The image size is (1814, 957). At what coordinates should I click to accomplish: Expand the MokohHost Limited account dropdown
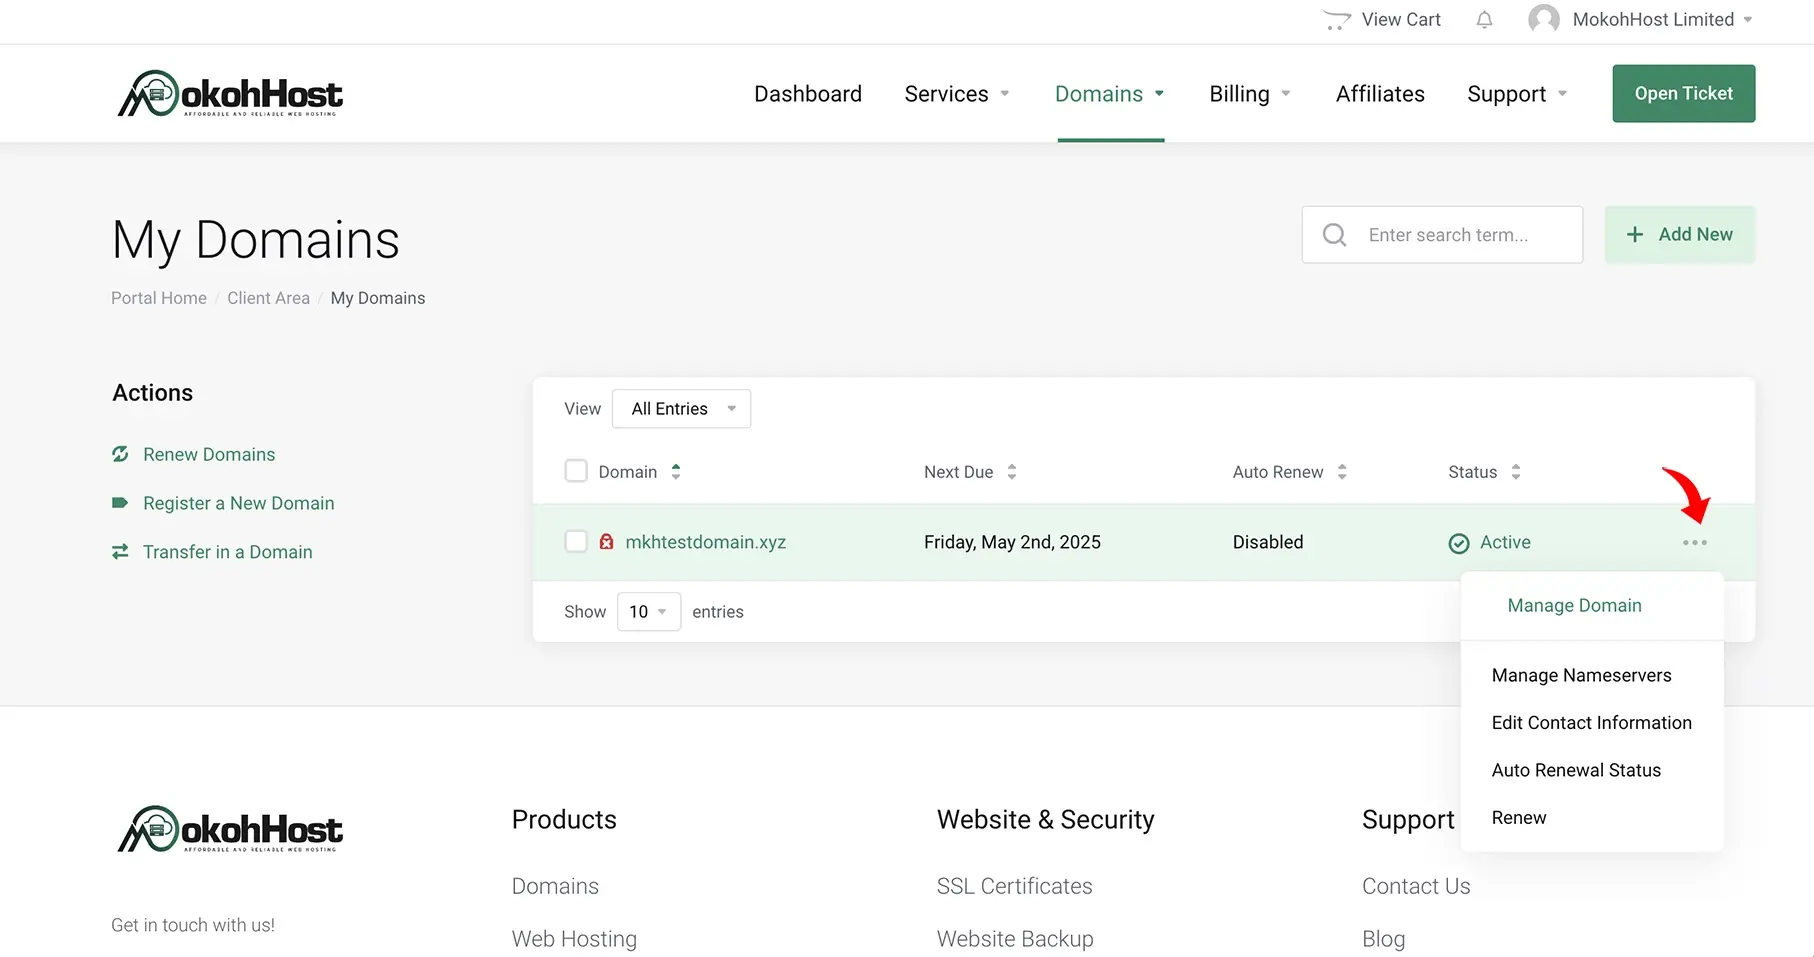[1662, 19]
